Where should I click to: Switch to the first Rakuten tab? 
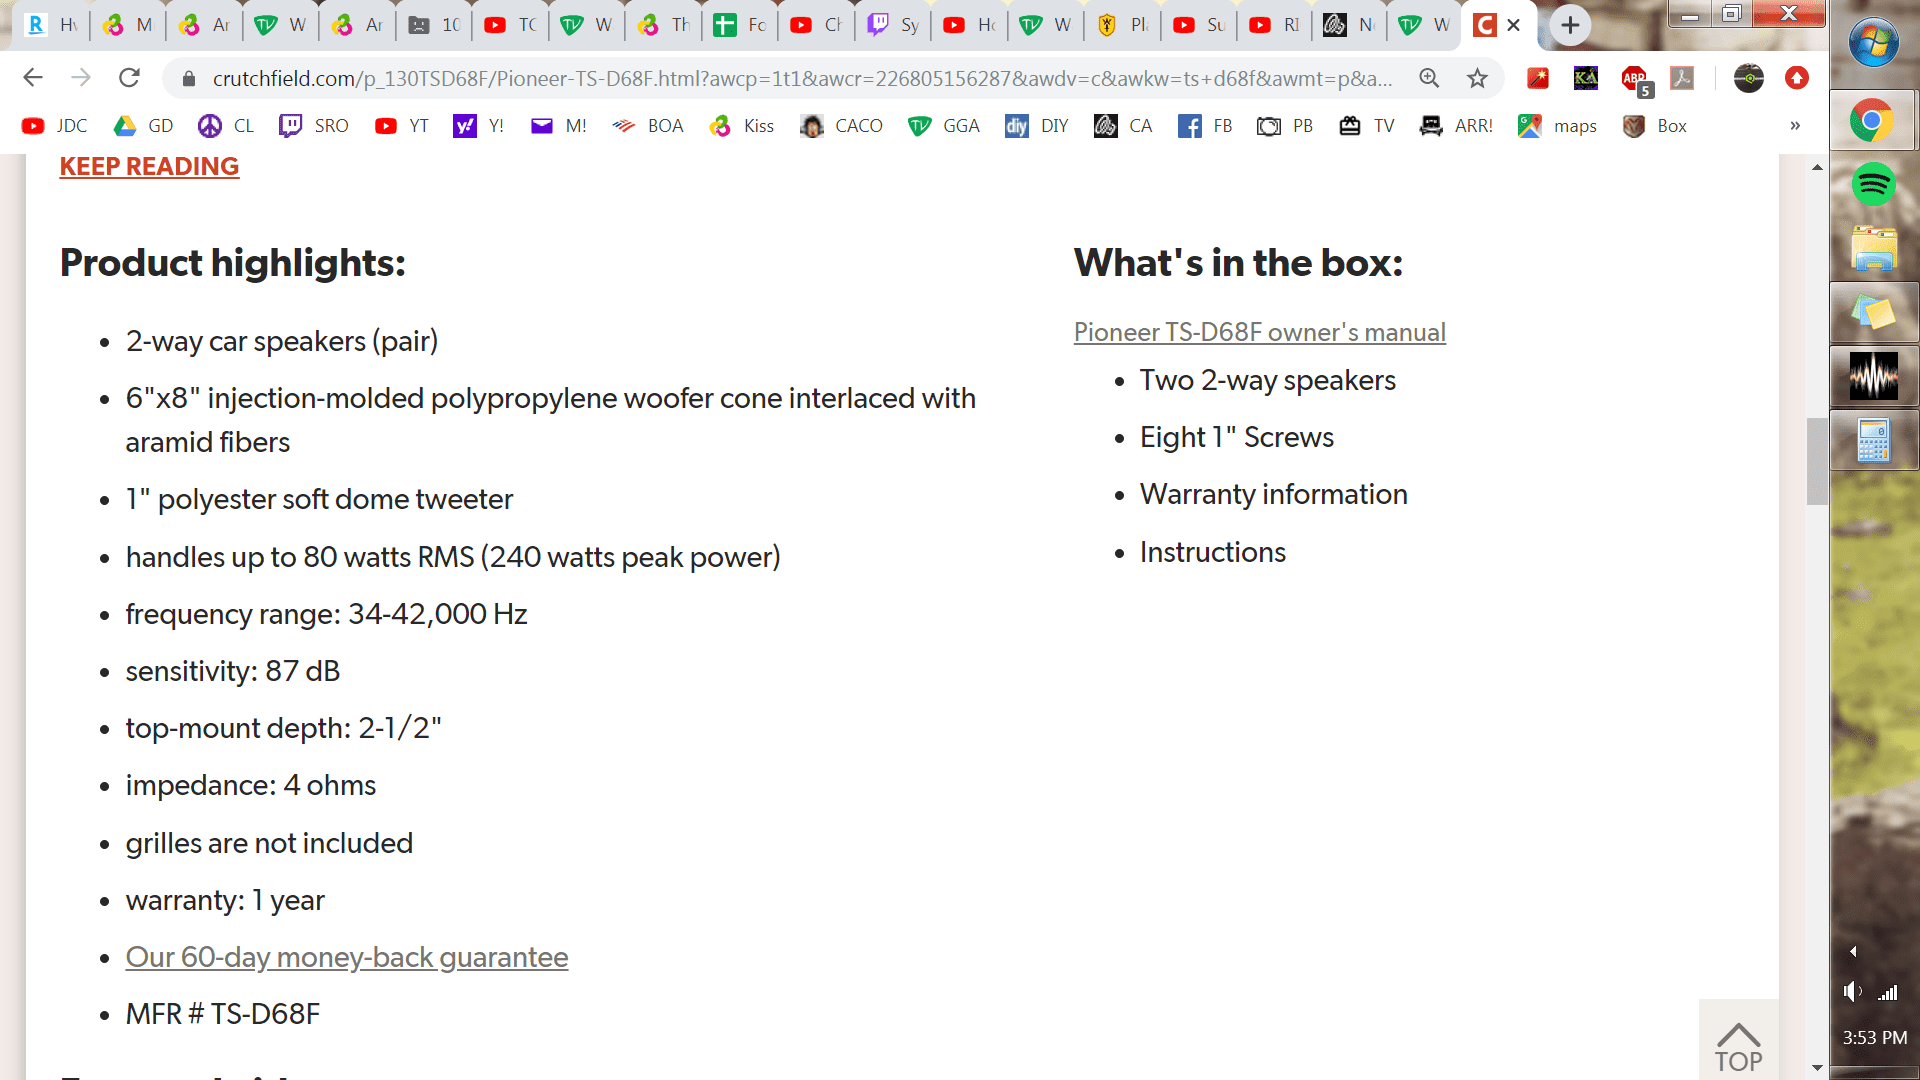51,25
